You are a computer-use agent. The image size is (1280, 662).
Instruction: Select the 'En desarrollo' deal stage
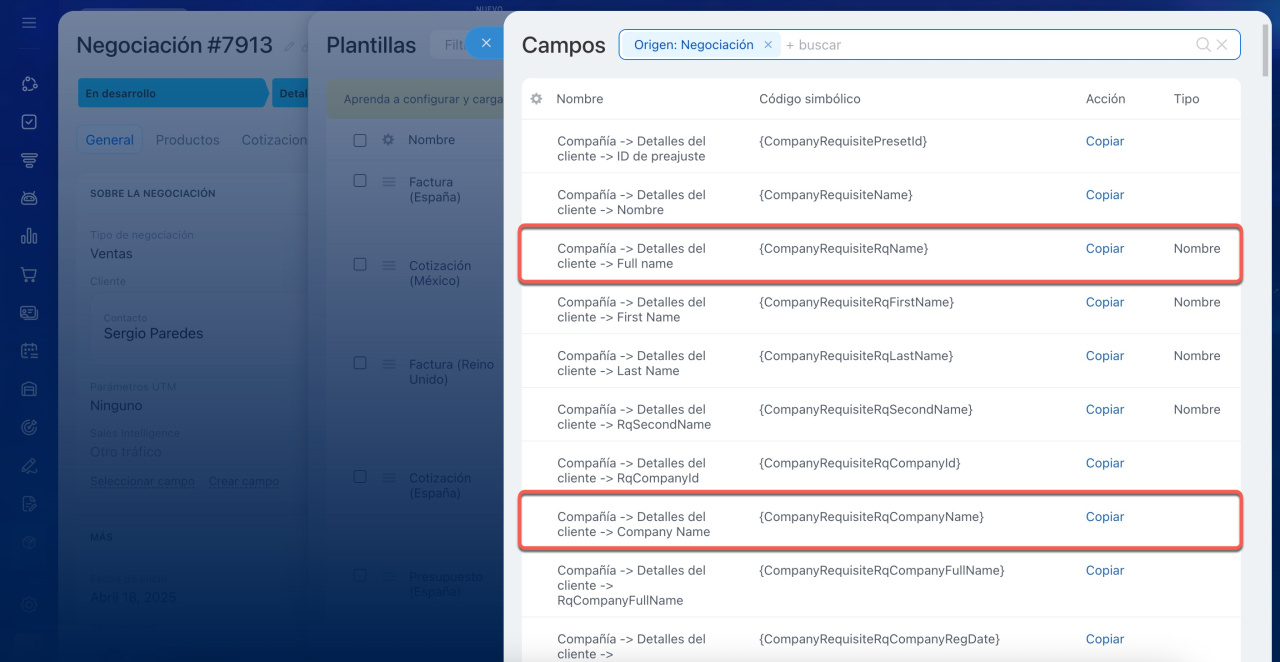(x=170, y=93)
